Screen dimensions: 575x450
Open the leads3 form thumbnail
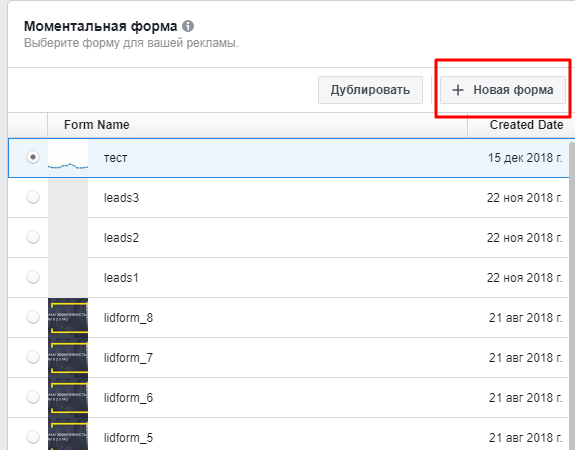tap(68, 198)
